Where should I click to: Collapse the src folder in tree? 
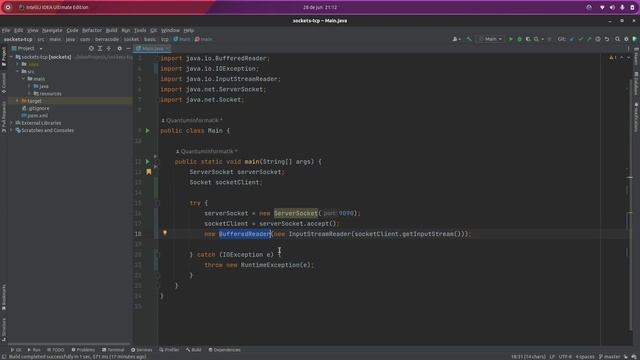(18, 71)
